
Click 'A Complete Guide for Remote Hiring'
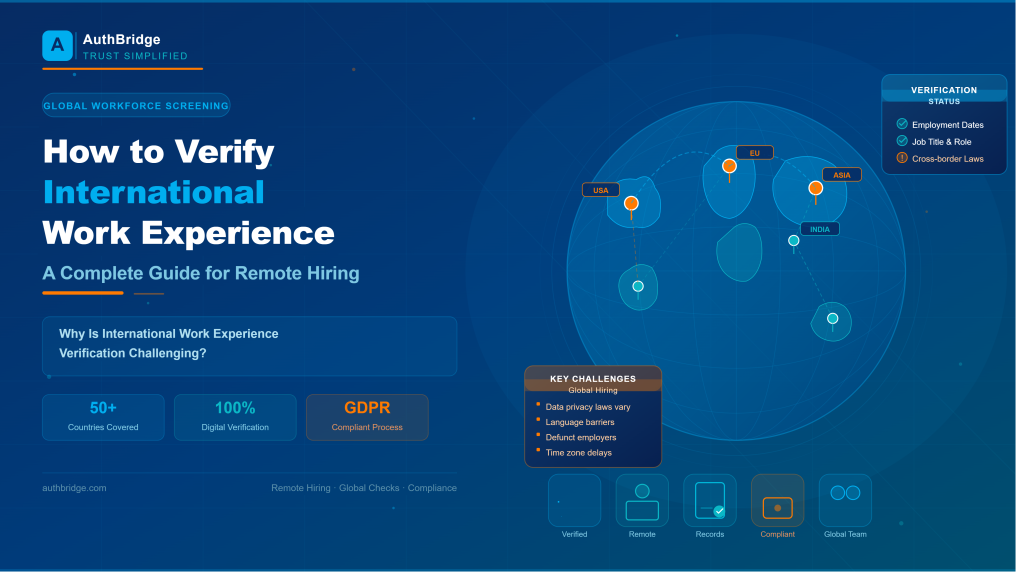coord(202,275)
